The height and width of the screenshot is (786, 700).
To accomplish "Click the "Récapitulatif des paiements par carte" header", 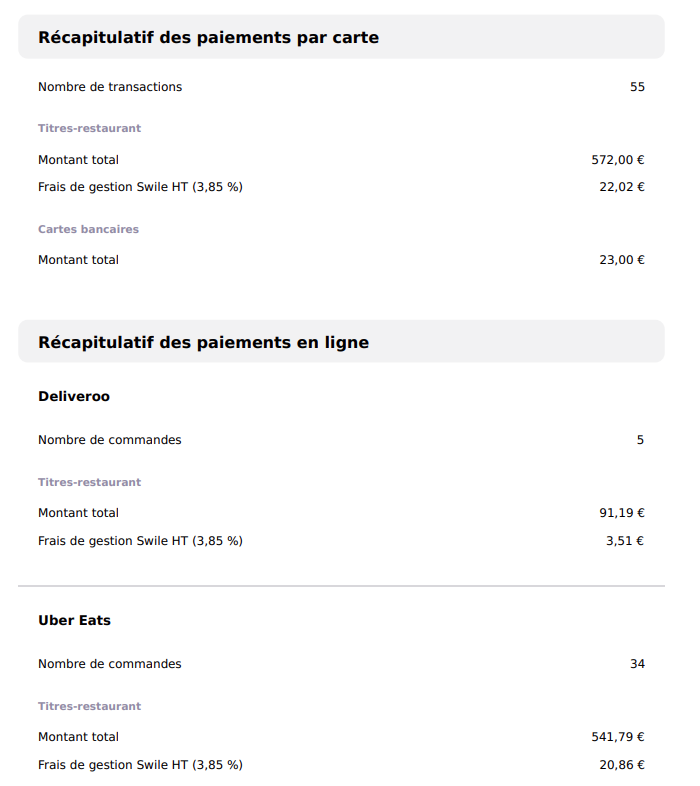I will click(x=208, y=38).
